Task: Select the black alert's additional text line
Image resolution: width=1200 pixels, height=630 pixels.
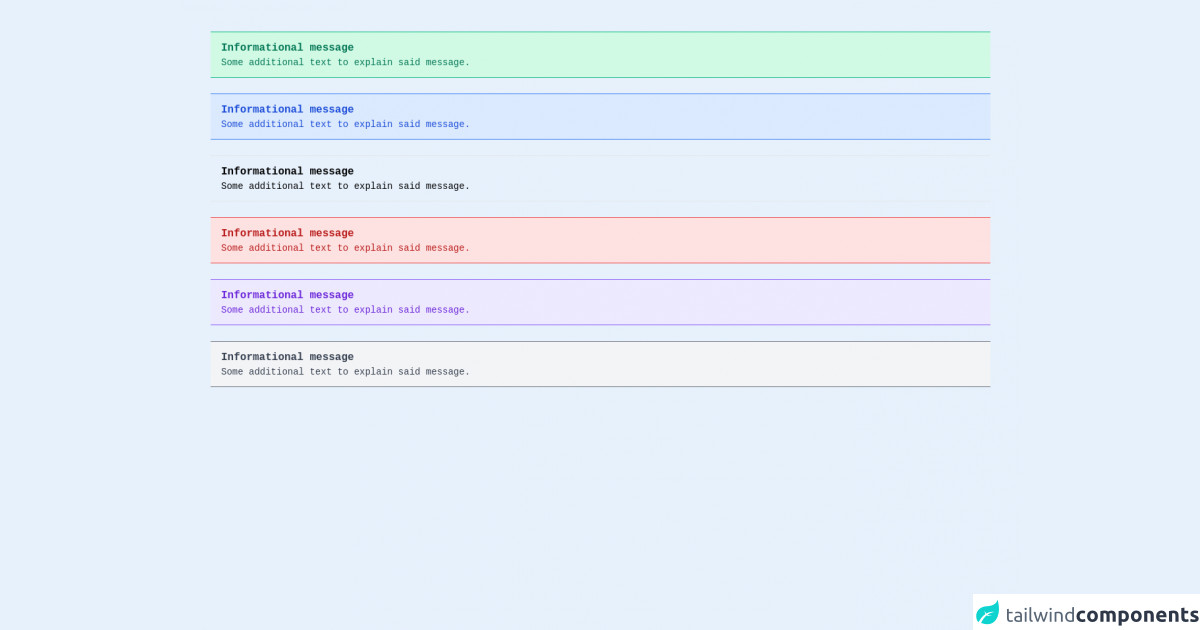Action: point(345,186)
